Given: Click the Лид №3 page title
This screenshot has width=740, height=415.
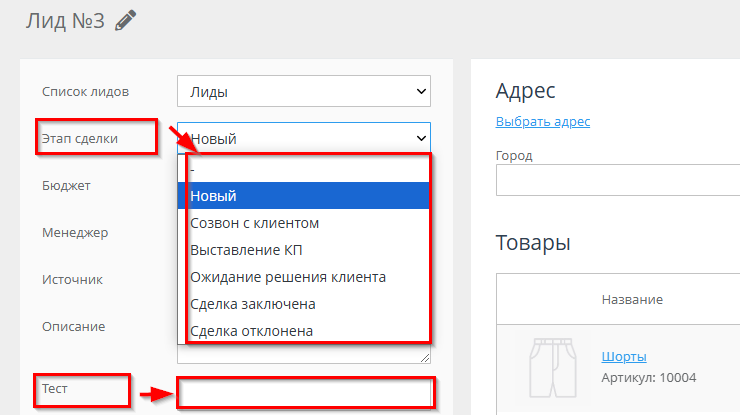Looking at the screenshot, I should 64,20.
